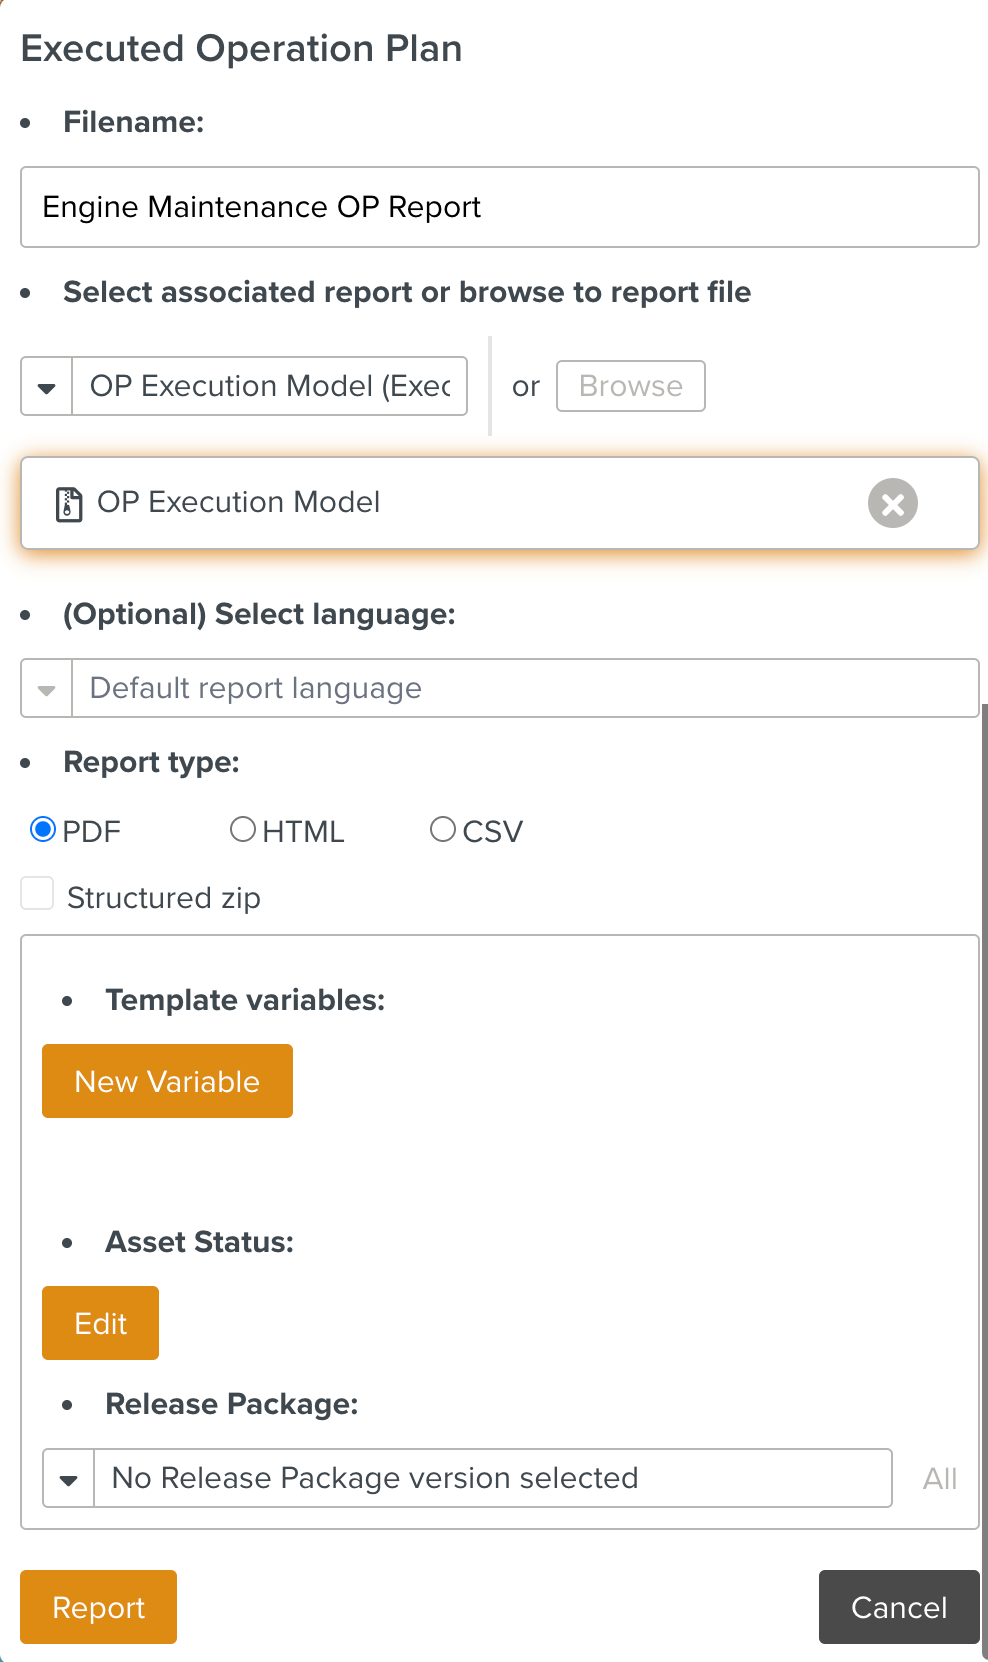Add a New Variable
This screenshot has height=1662, width=988.
[167, 1081]
